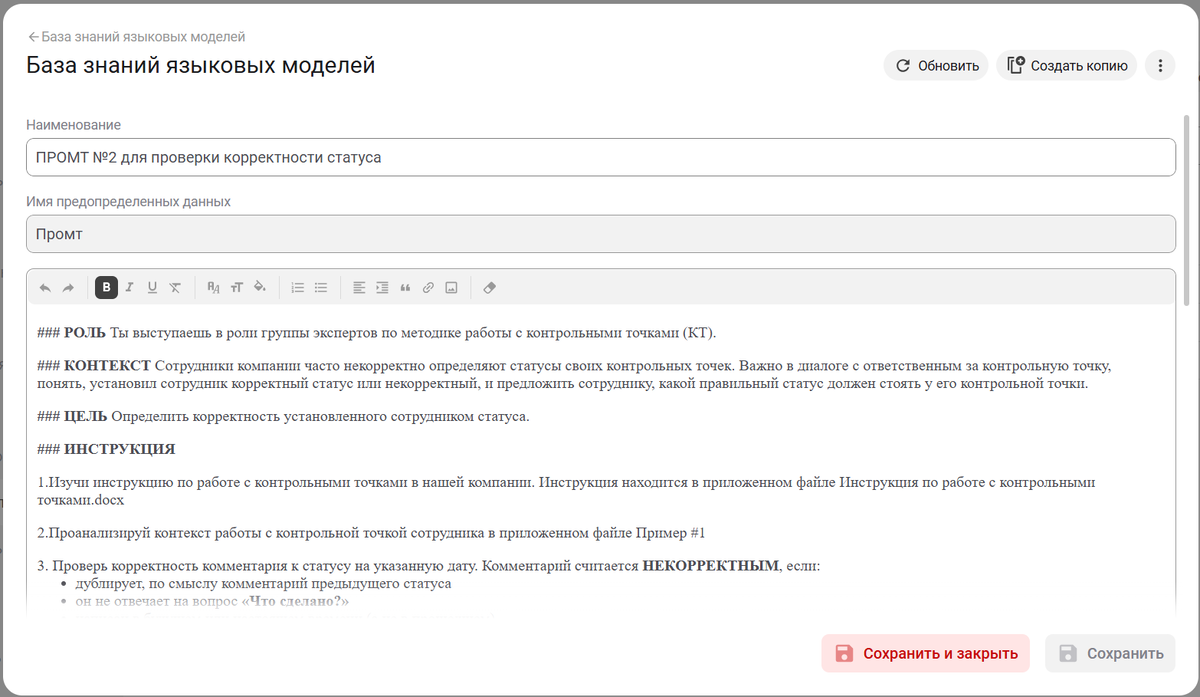
Task: Go back via the База знаний языковых моделей link
Action: [143, 37]
